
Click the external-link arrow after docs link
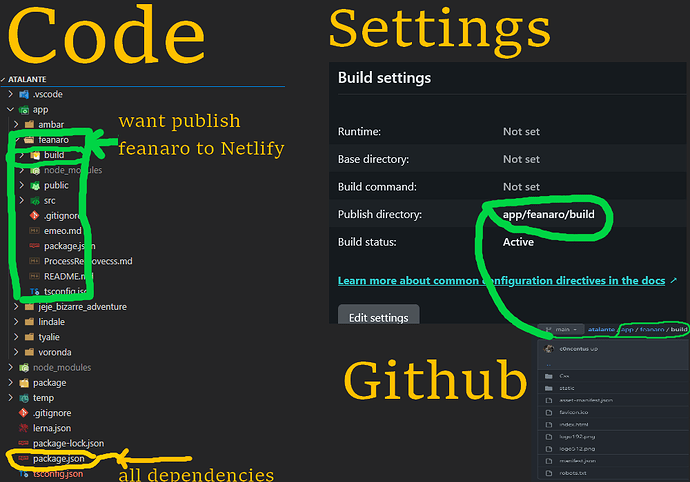673,280
